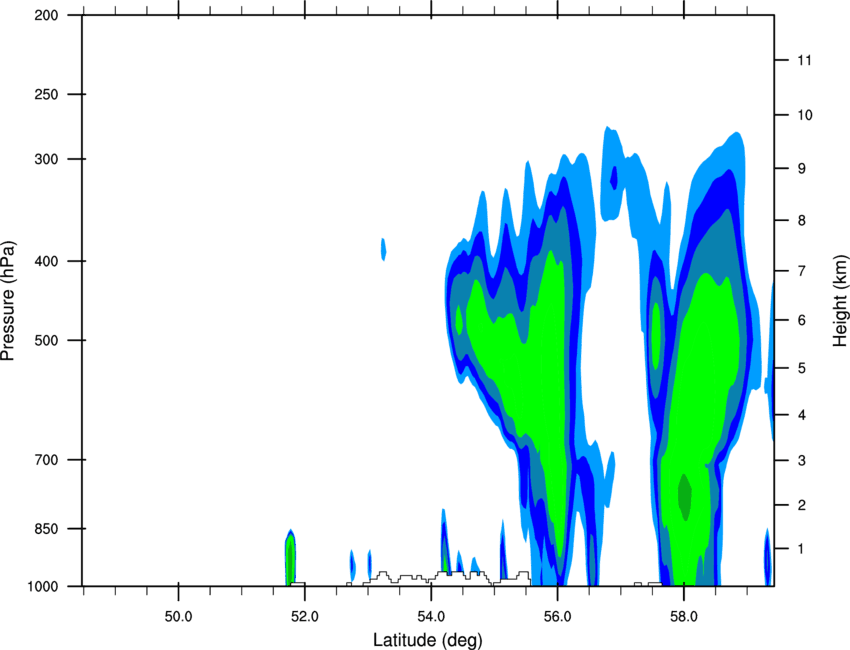The height and width of the screenshot is (650, 850).
Task: Select the 700 pressure tick label
Action: [46, 460]
